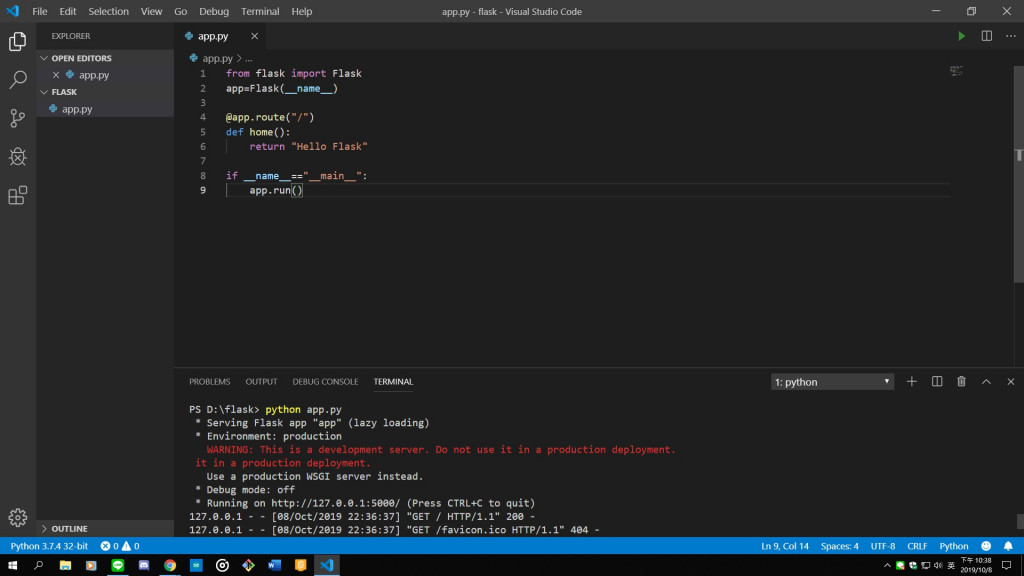This screenshot has width=1024, height=576.
Task: Open the View menu
Action: coord(152,11)
